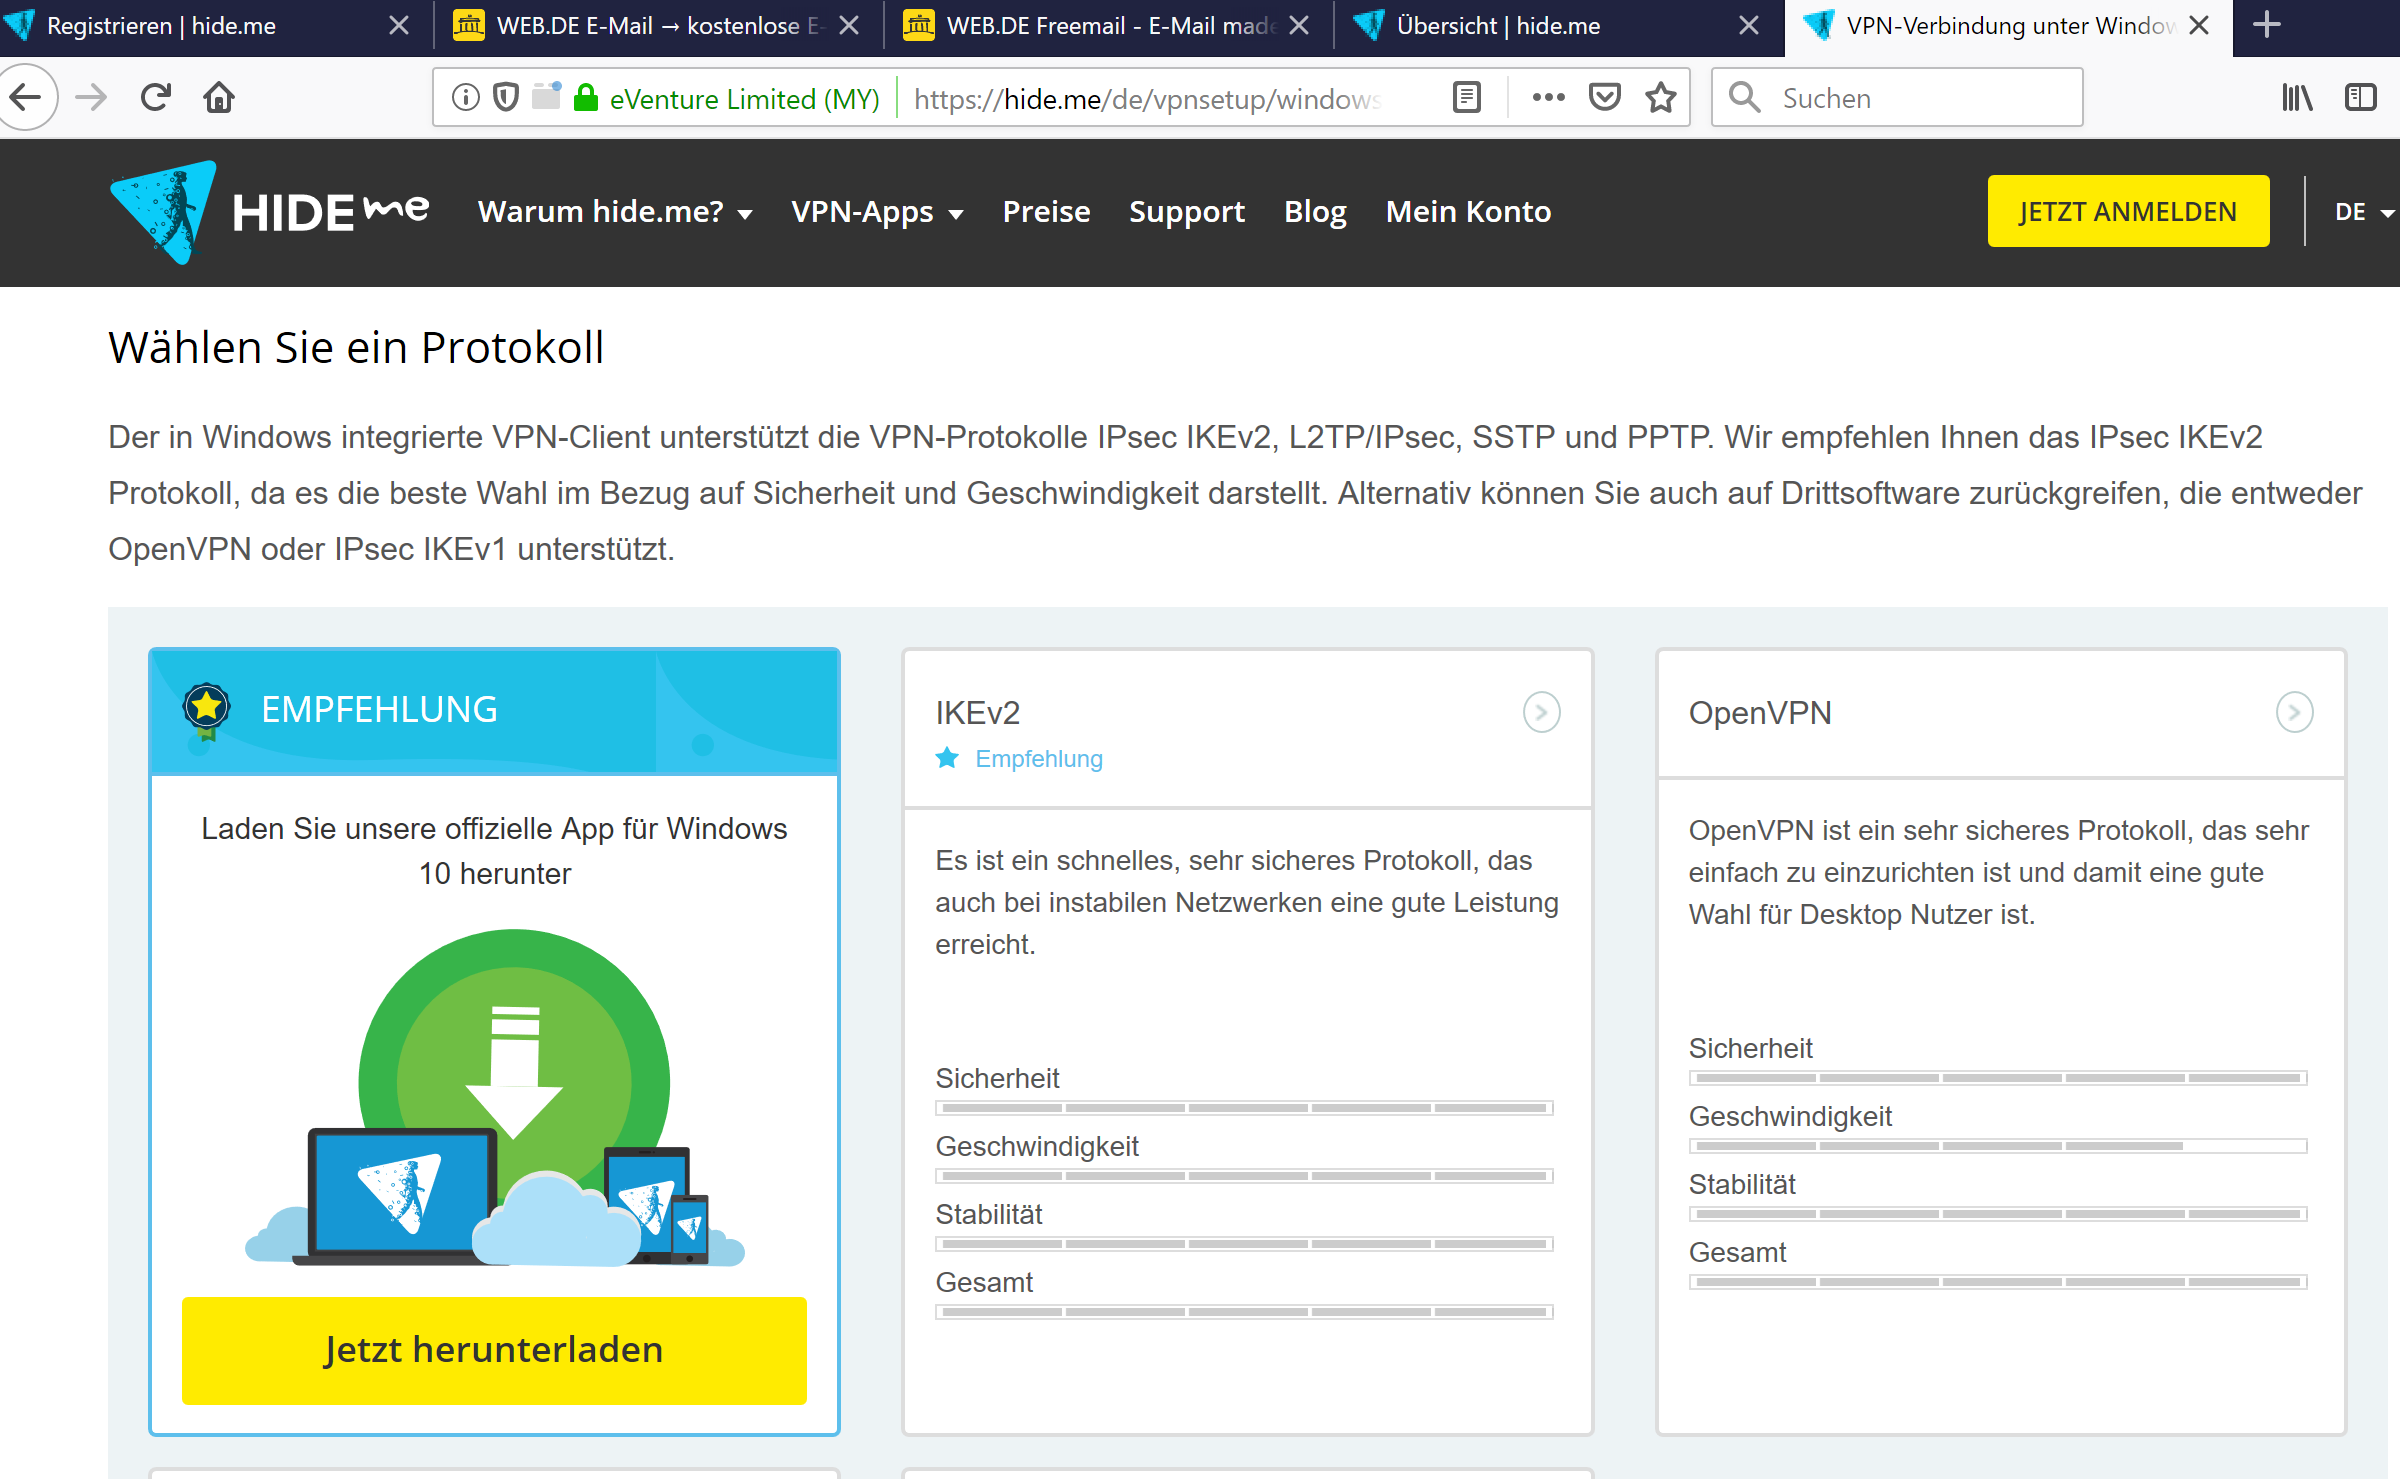Screen dimensions: 2400x1479
Task: Click the OpenVPN card arrow circle icon
Action: (2294, 712)
